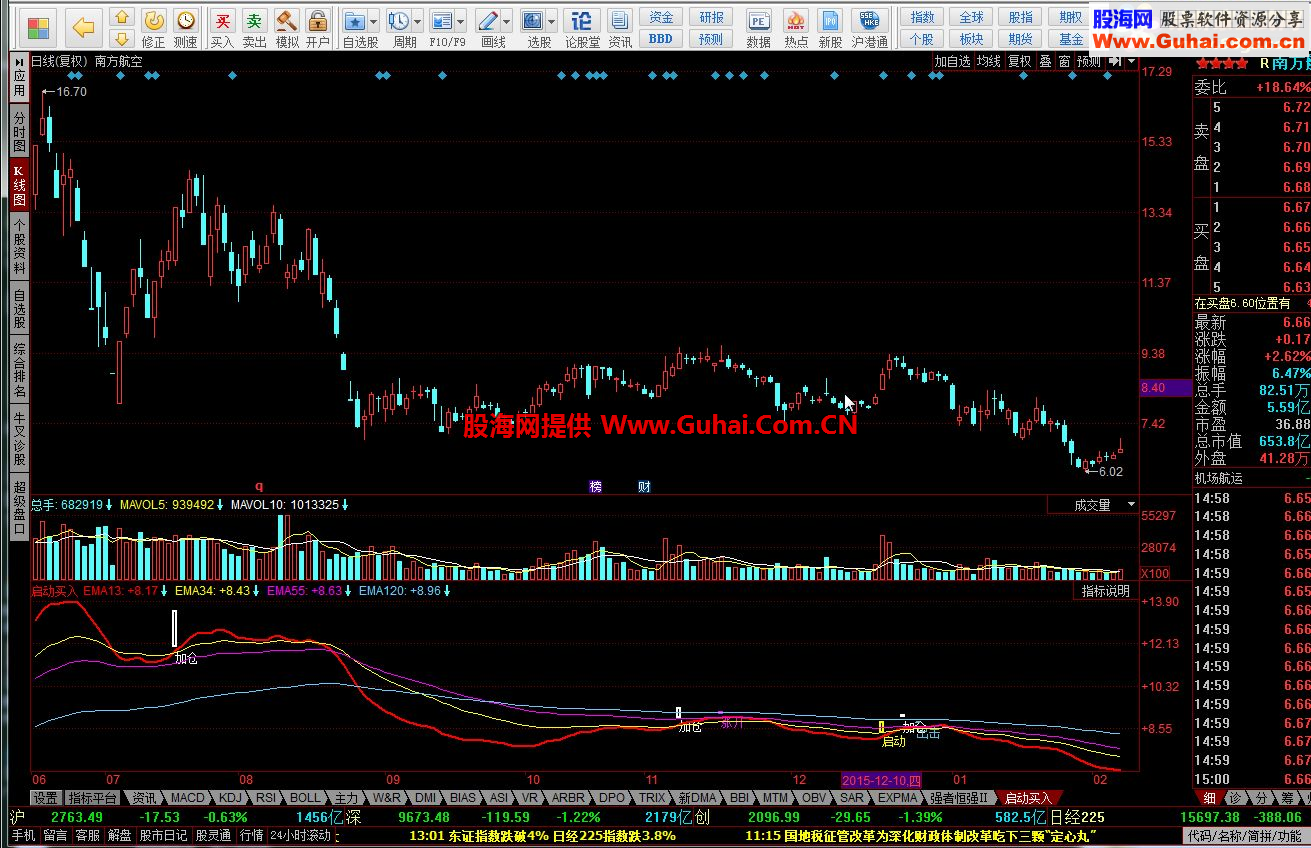1311x848 pixels.
Task: Expand the 周期 period dropdown arrow
Action: pos(416,21)
